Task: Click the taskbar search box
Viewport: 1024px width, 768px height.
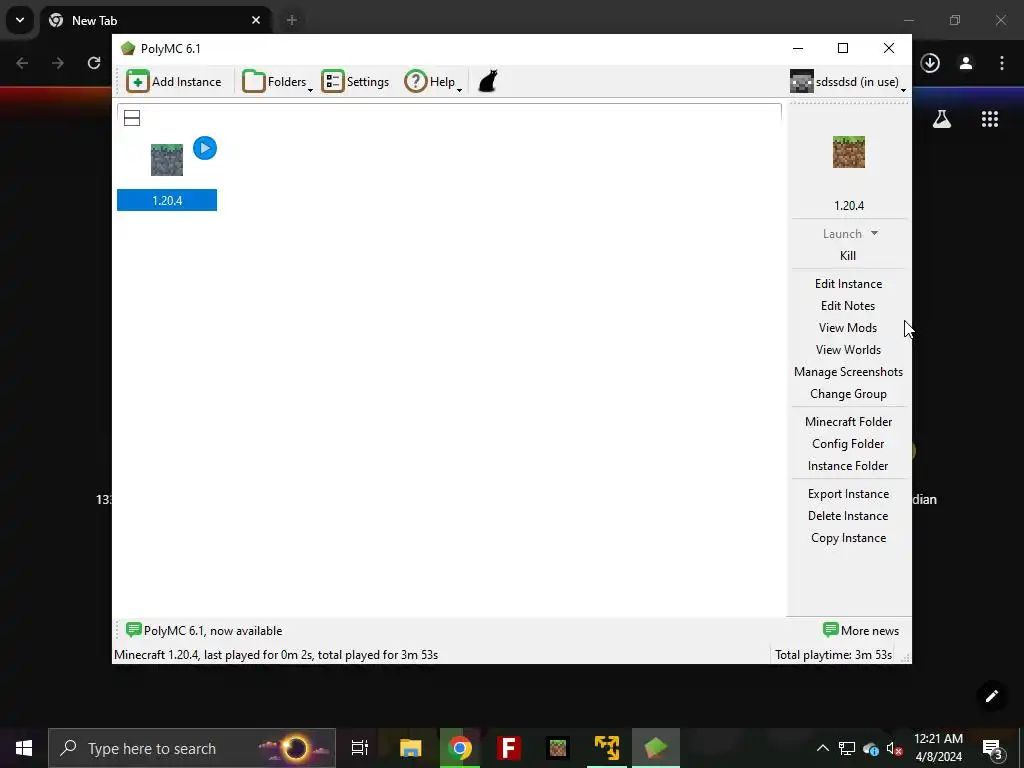Action: (192, 748)
